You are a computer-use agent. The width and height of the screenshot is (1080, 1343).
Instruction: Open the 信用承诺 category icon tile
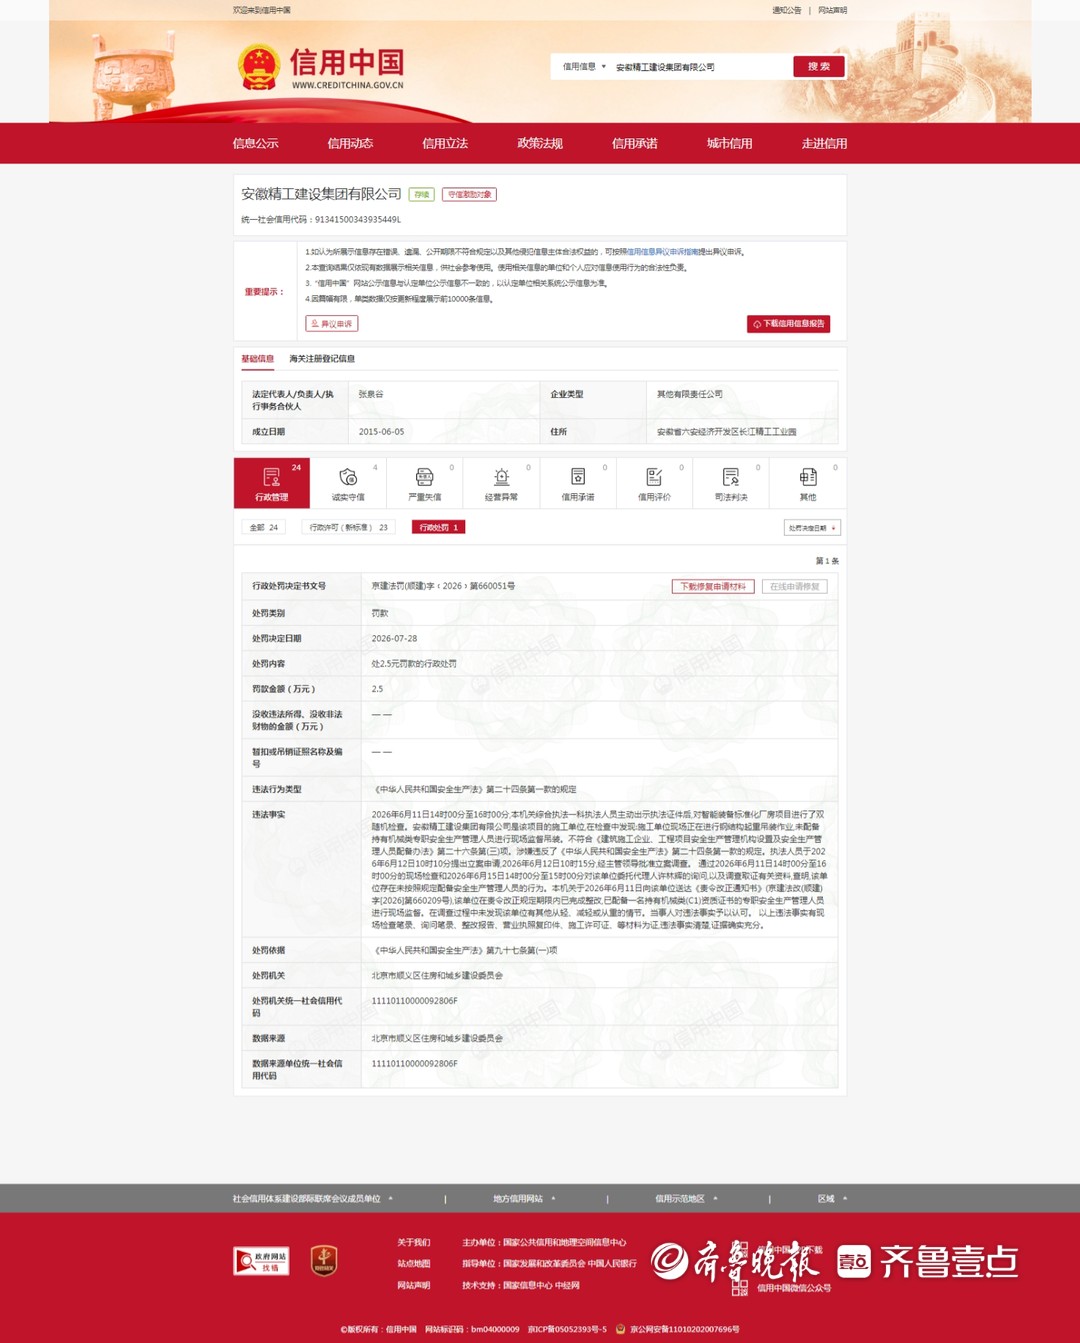point(578,483)
